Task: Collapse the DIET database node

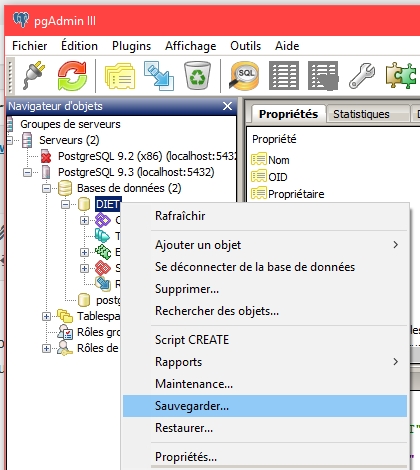Action: (x=65, y=204)
